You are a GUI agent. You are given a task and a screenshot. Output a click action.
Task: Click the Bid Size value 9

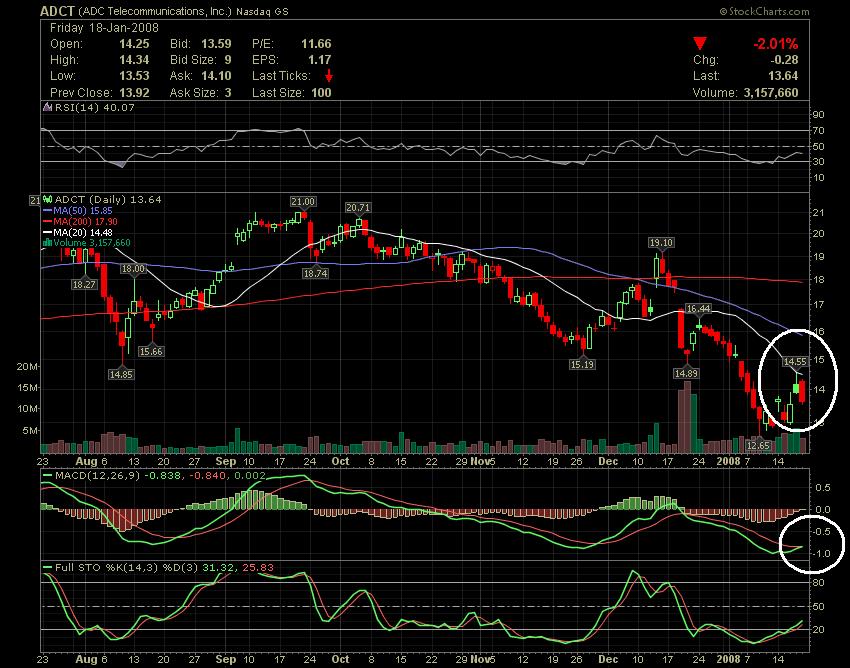point(228,60)
